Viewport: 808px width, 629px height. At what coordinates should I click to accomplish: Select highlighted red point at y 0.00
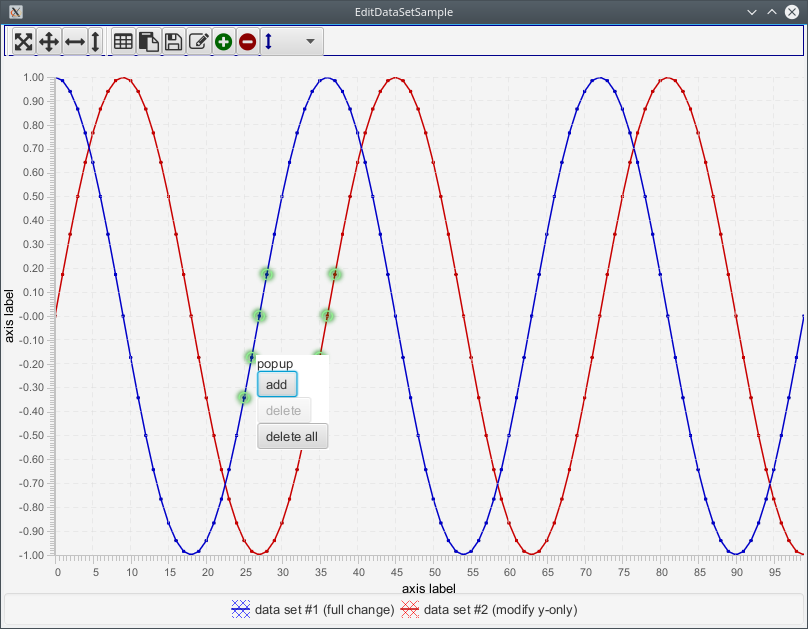click(327, 316)
